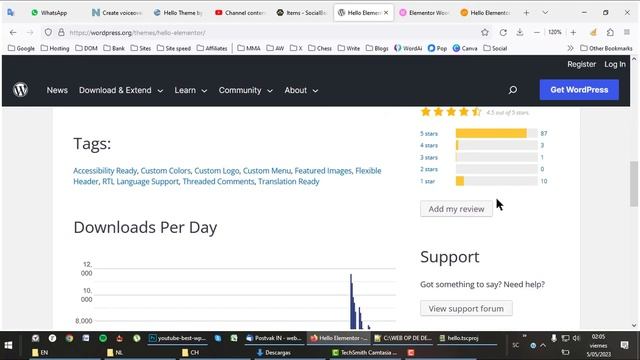Click the 4 stars rating bar

point(497,145)
